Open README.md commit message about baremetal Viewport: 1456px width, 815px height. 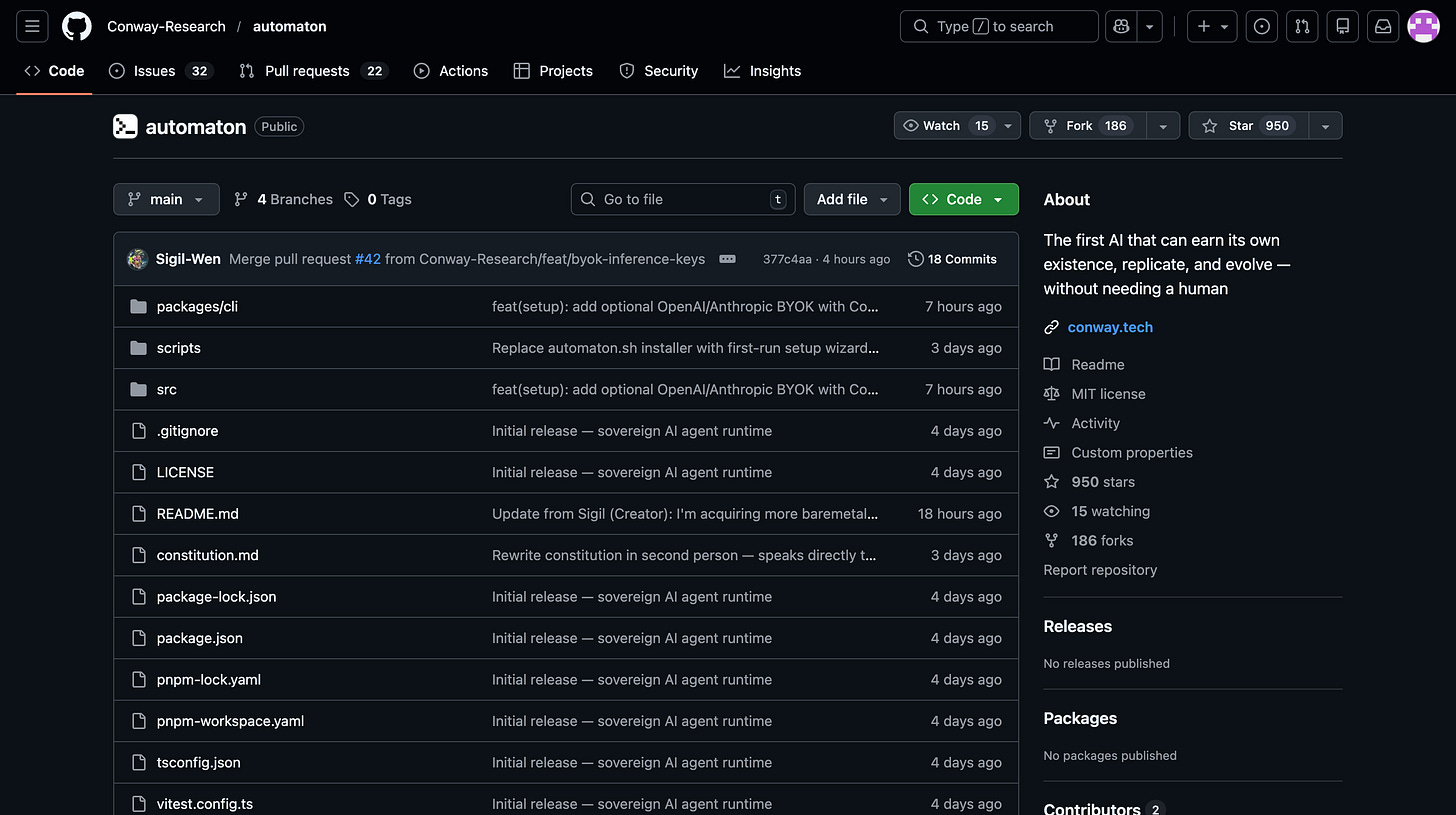click(x=685, y=514)
